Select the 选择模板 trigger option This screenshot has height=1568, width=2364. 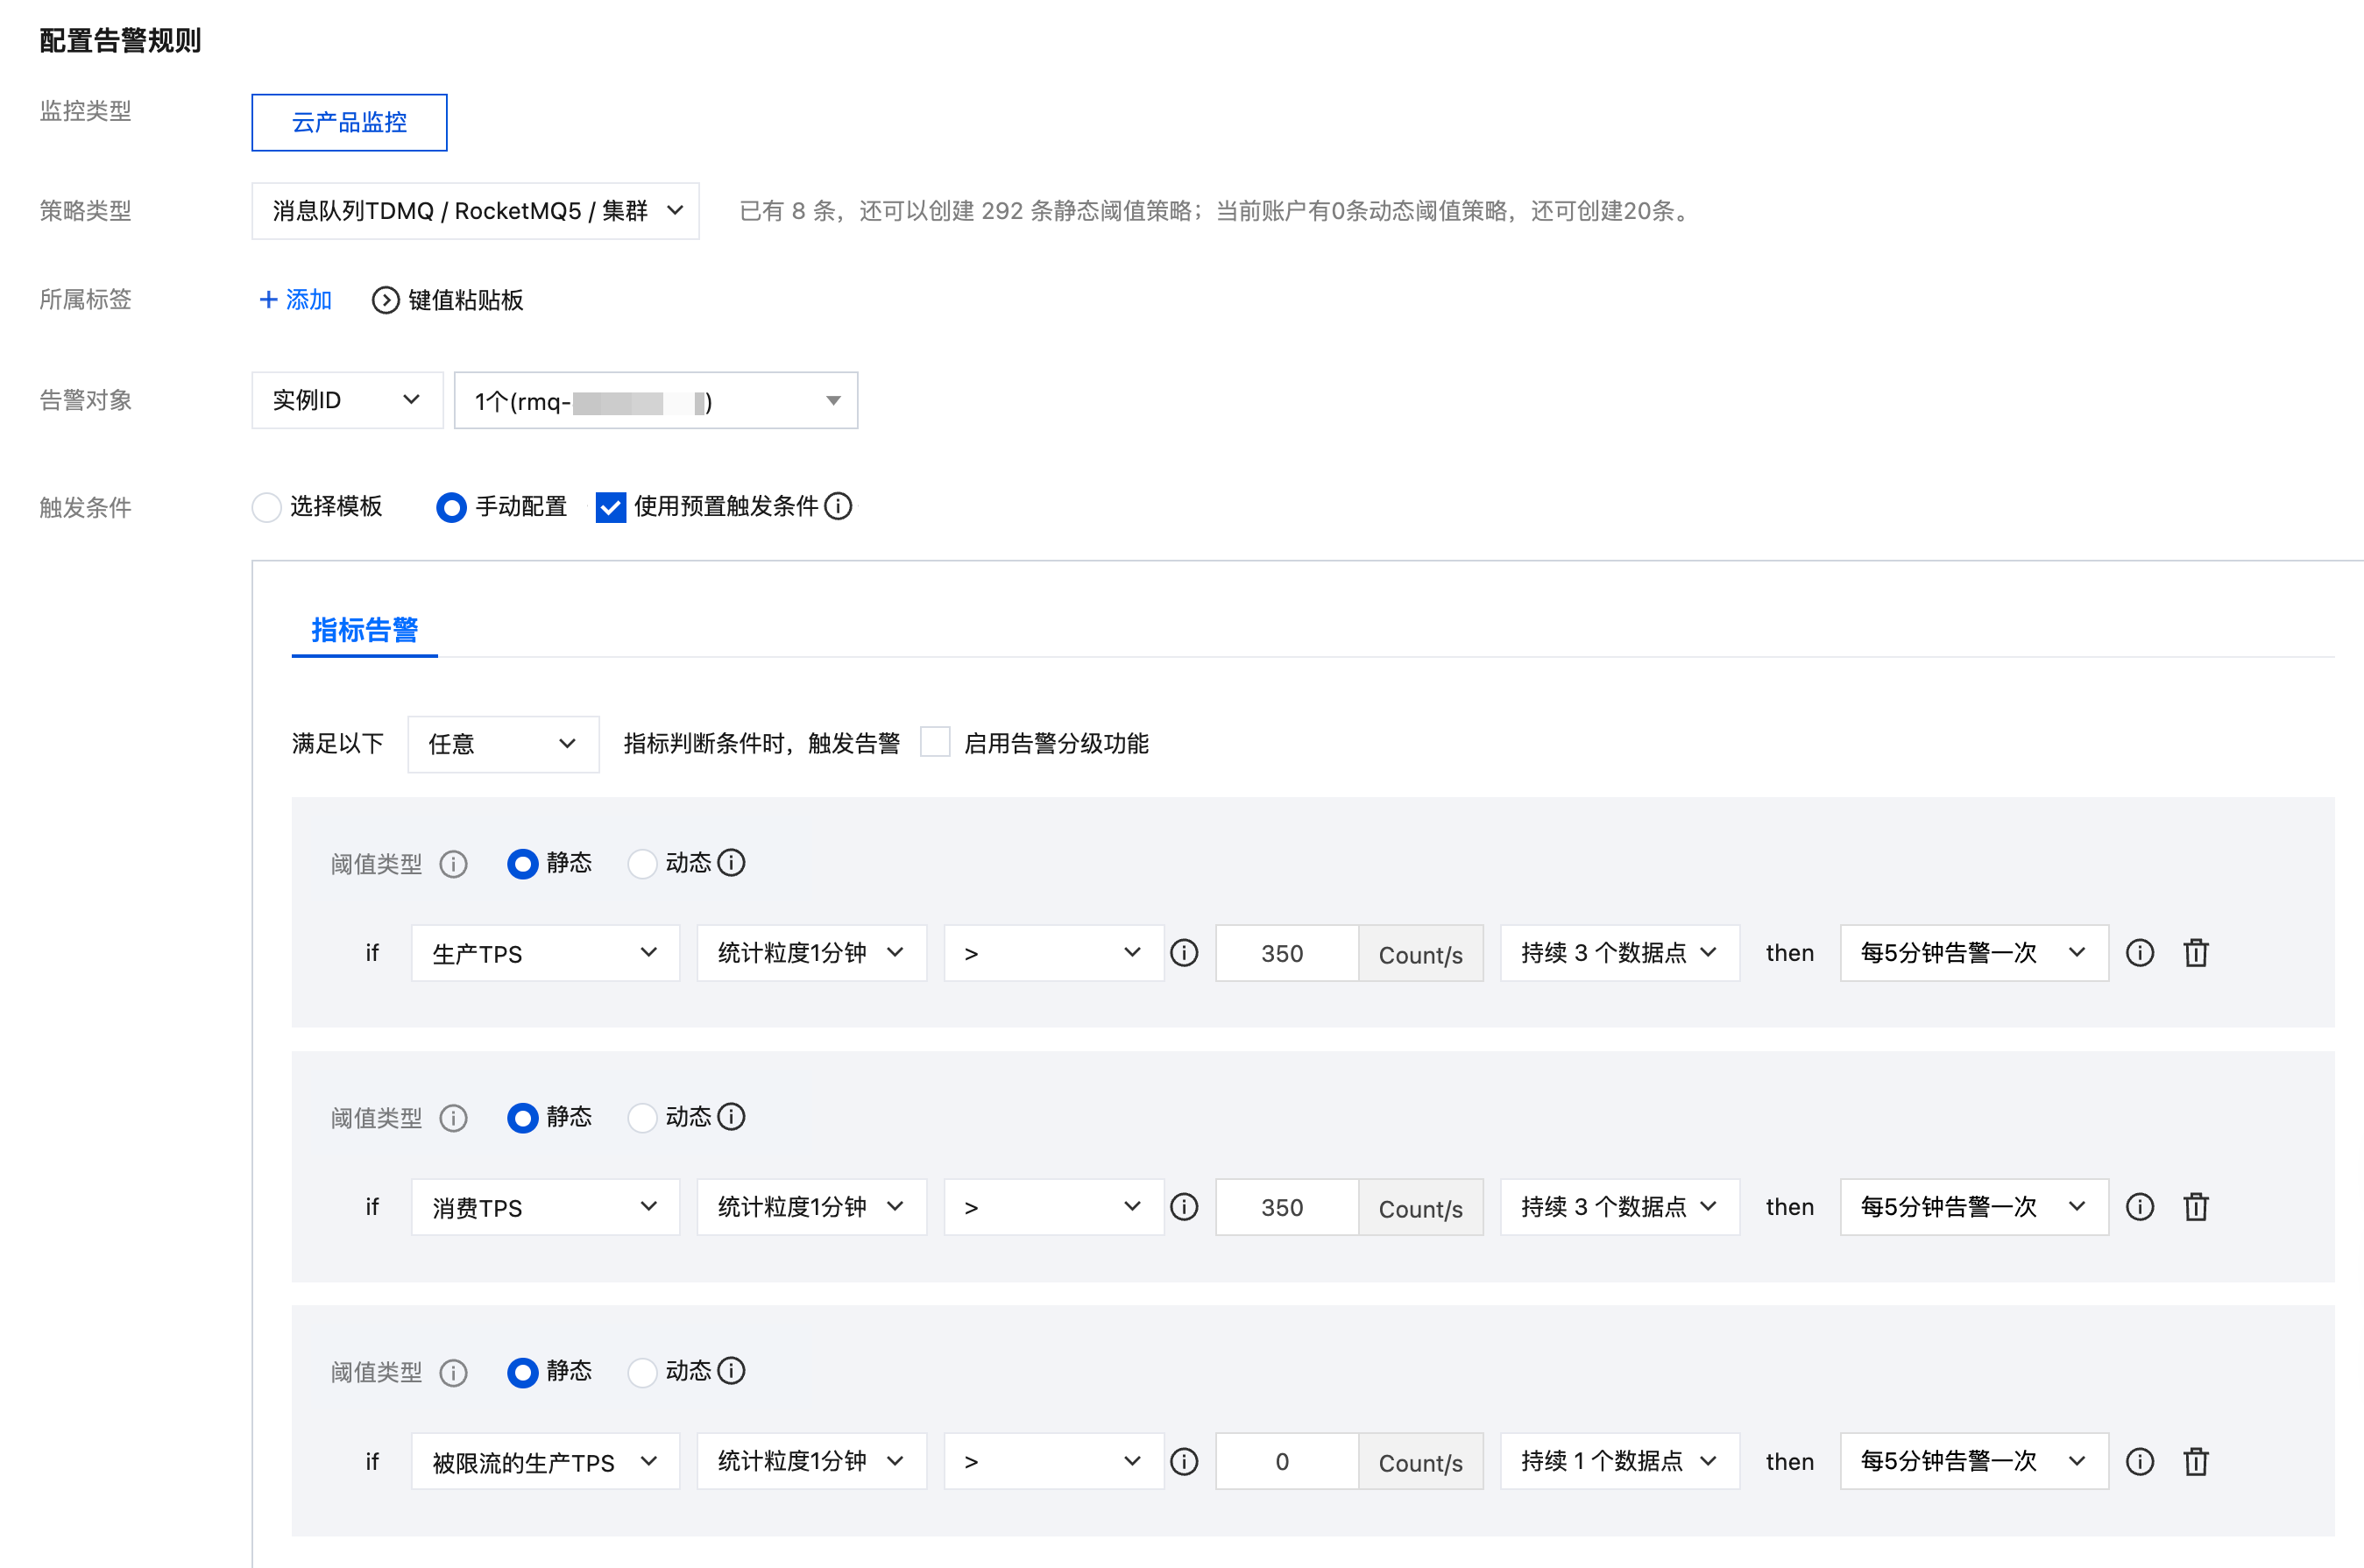coord(266,507)
